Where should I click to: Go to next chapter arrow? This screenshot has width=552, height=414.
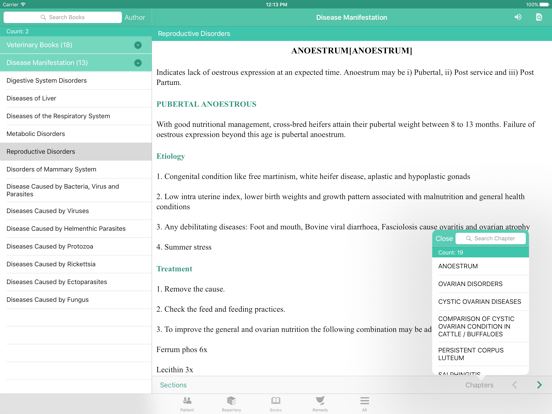coord(539,385)
